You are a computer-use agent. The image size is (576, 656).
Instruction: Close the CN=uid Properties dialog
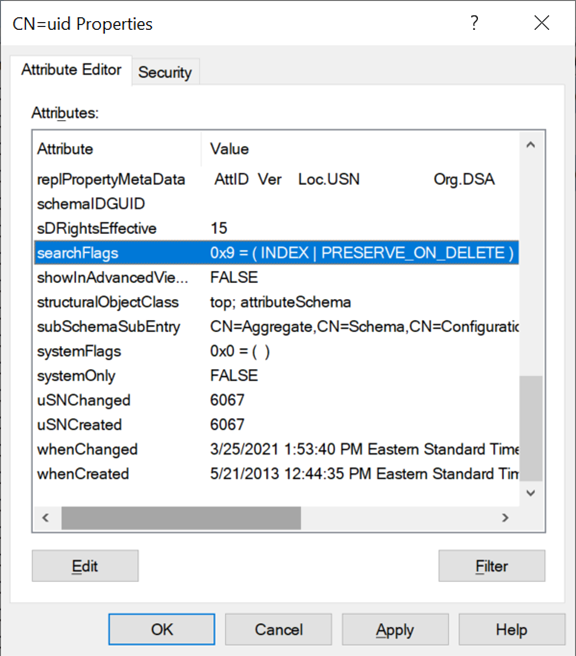coord(542,23)
